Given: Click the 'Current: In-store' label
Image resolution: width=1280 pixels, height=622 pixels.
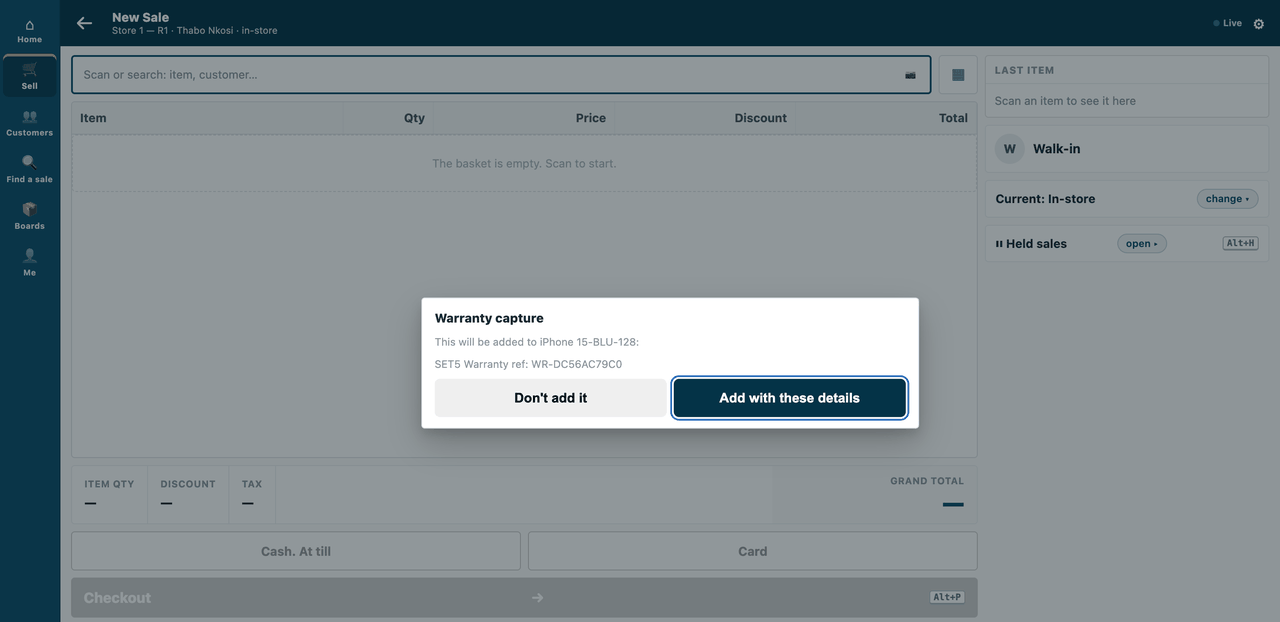Looking at the screenshot, I should [1045, 199].
